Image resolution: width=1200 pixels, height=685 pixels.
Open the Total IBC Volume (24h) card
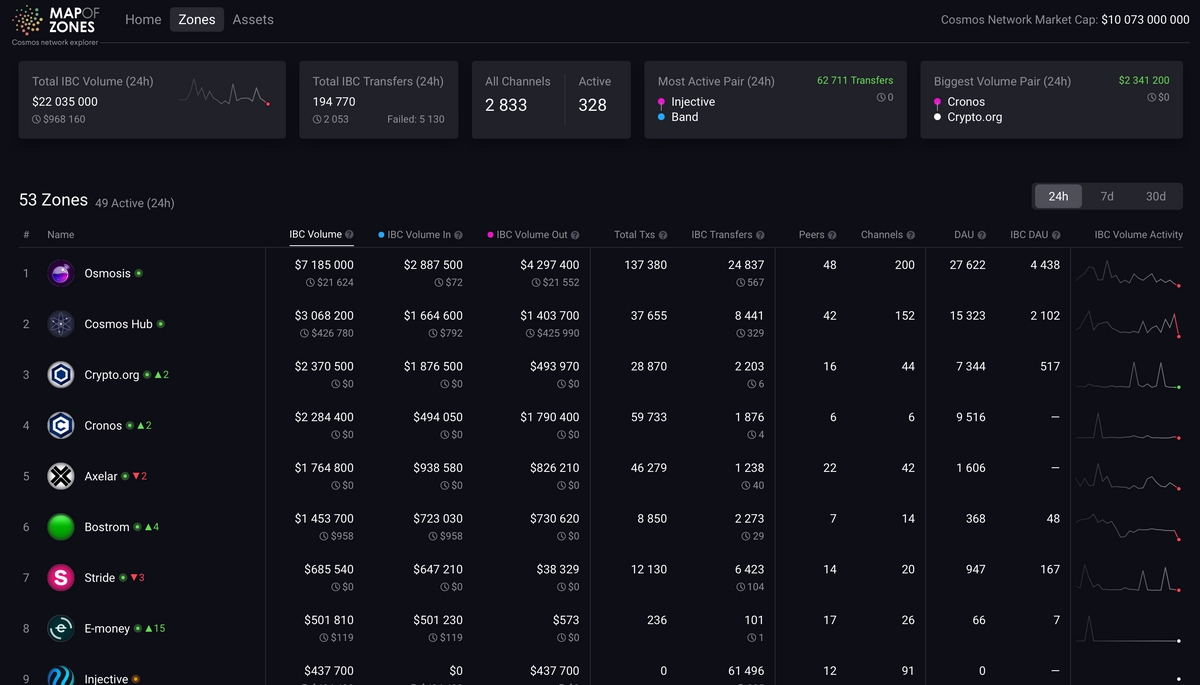152,100
